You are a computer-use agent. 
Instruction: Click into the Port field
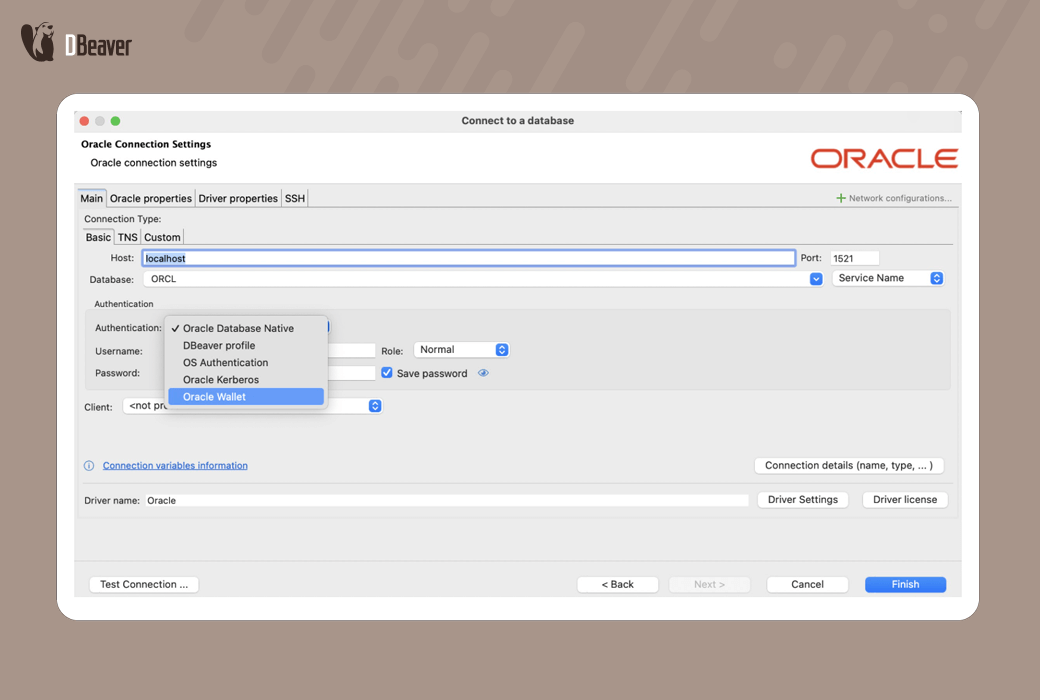click(x=854, y=258)
